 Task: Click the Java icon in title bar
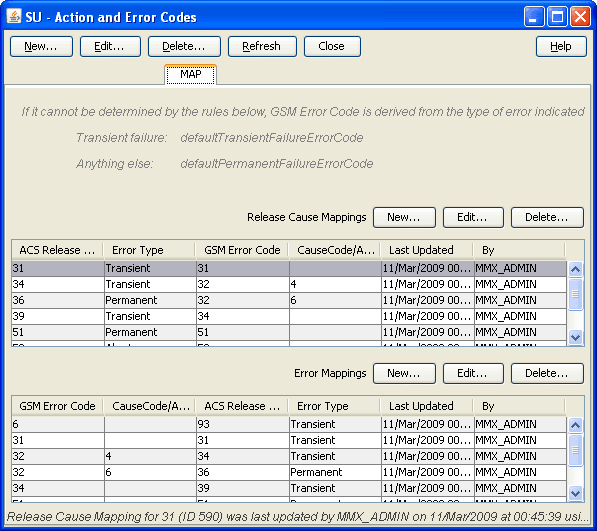(x=14, y=17)
